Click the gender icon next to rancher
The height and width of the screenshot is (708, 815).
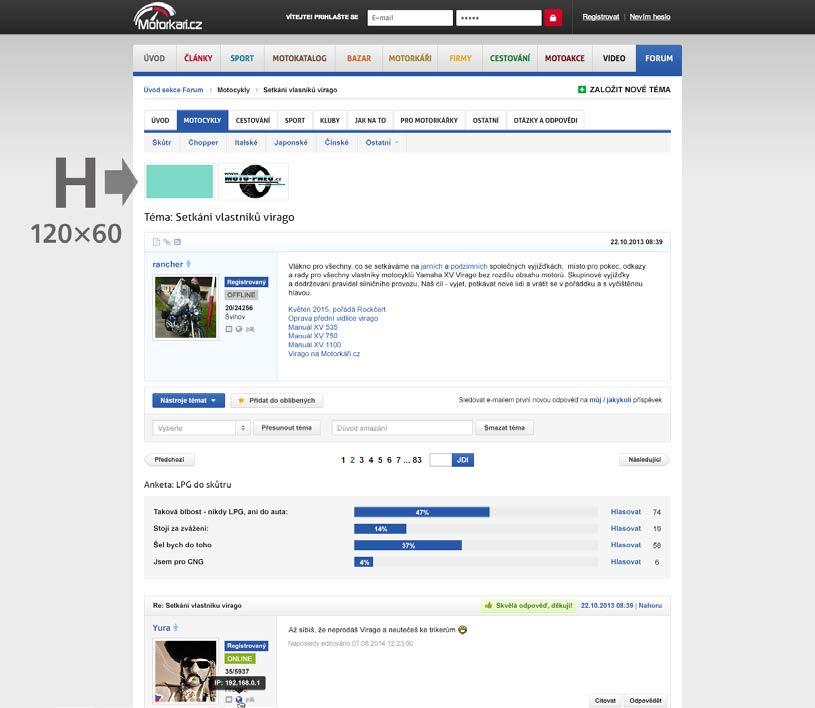(x=188, y=264)
